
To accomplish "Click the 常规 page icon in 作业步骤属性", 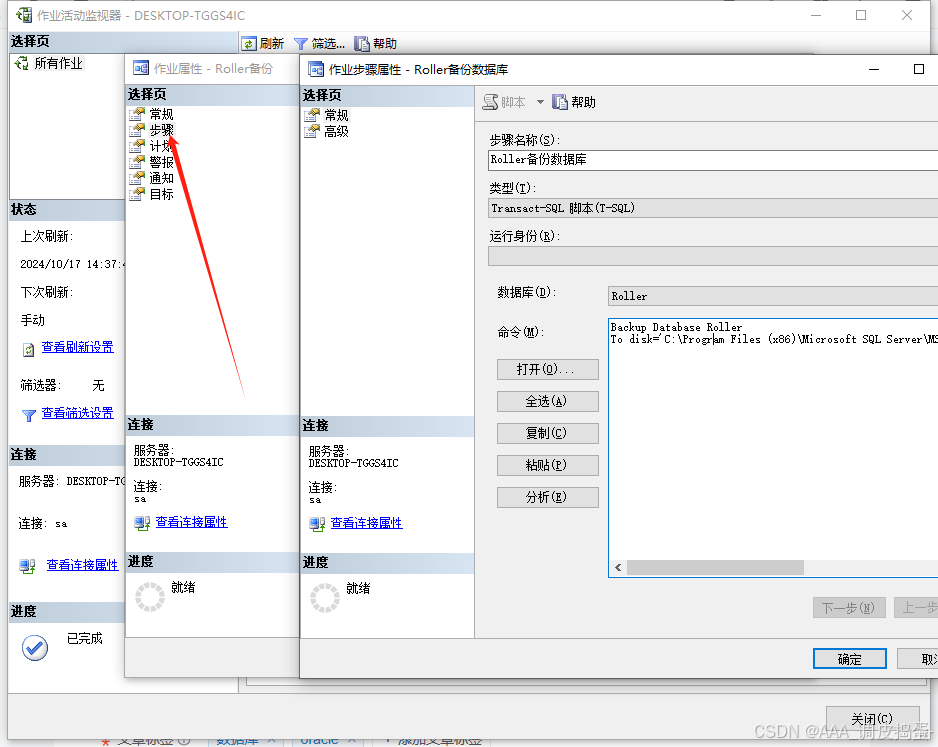I will pyautogui.click(x=312, y=115).
